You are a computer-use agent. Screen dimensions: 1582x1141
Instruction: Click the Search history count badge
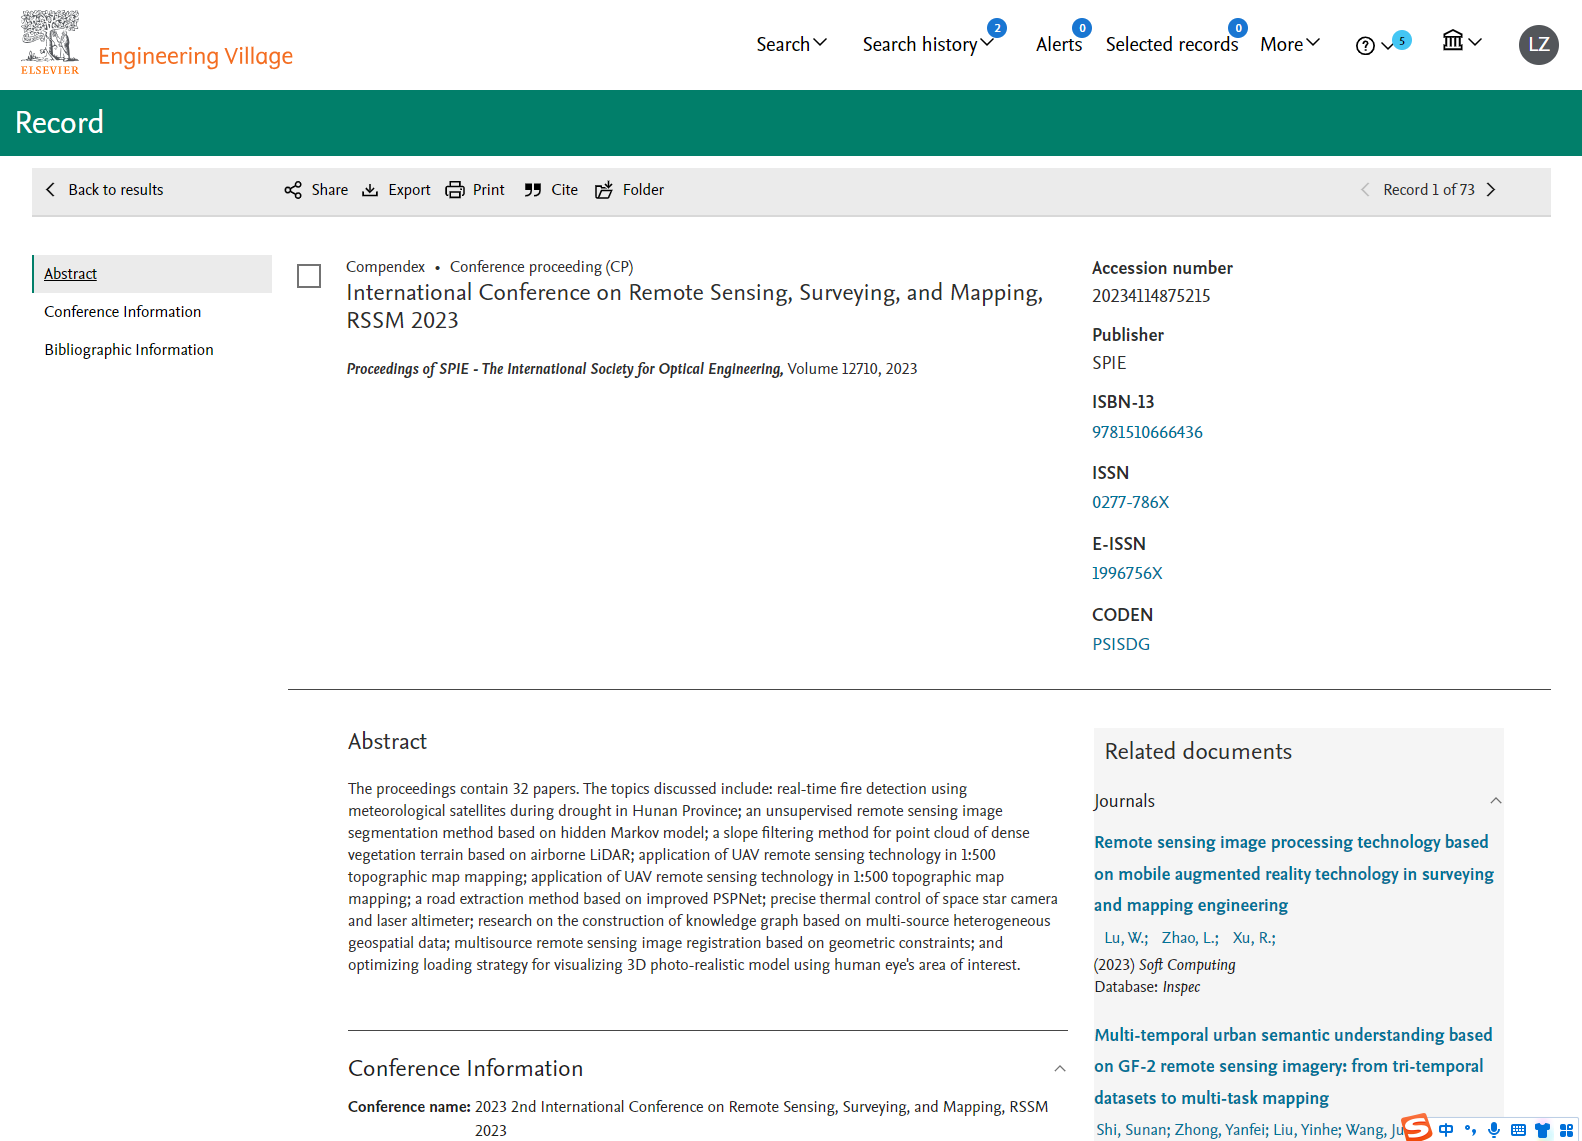(x=996, y=28)
